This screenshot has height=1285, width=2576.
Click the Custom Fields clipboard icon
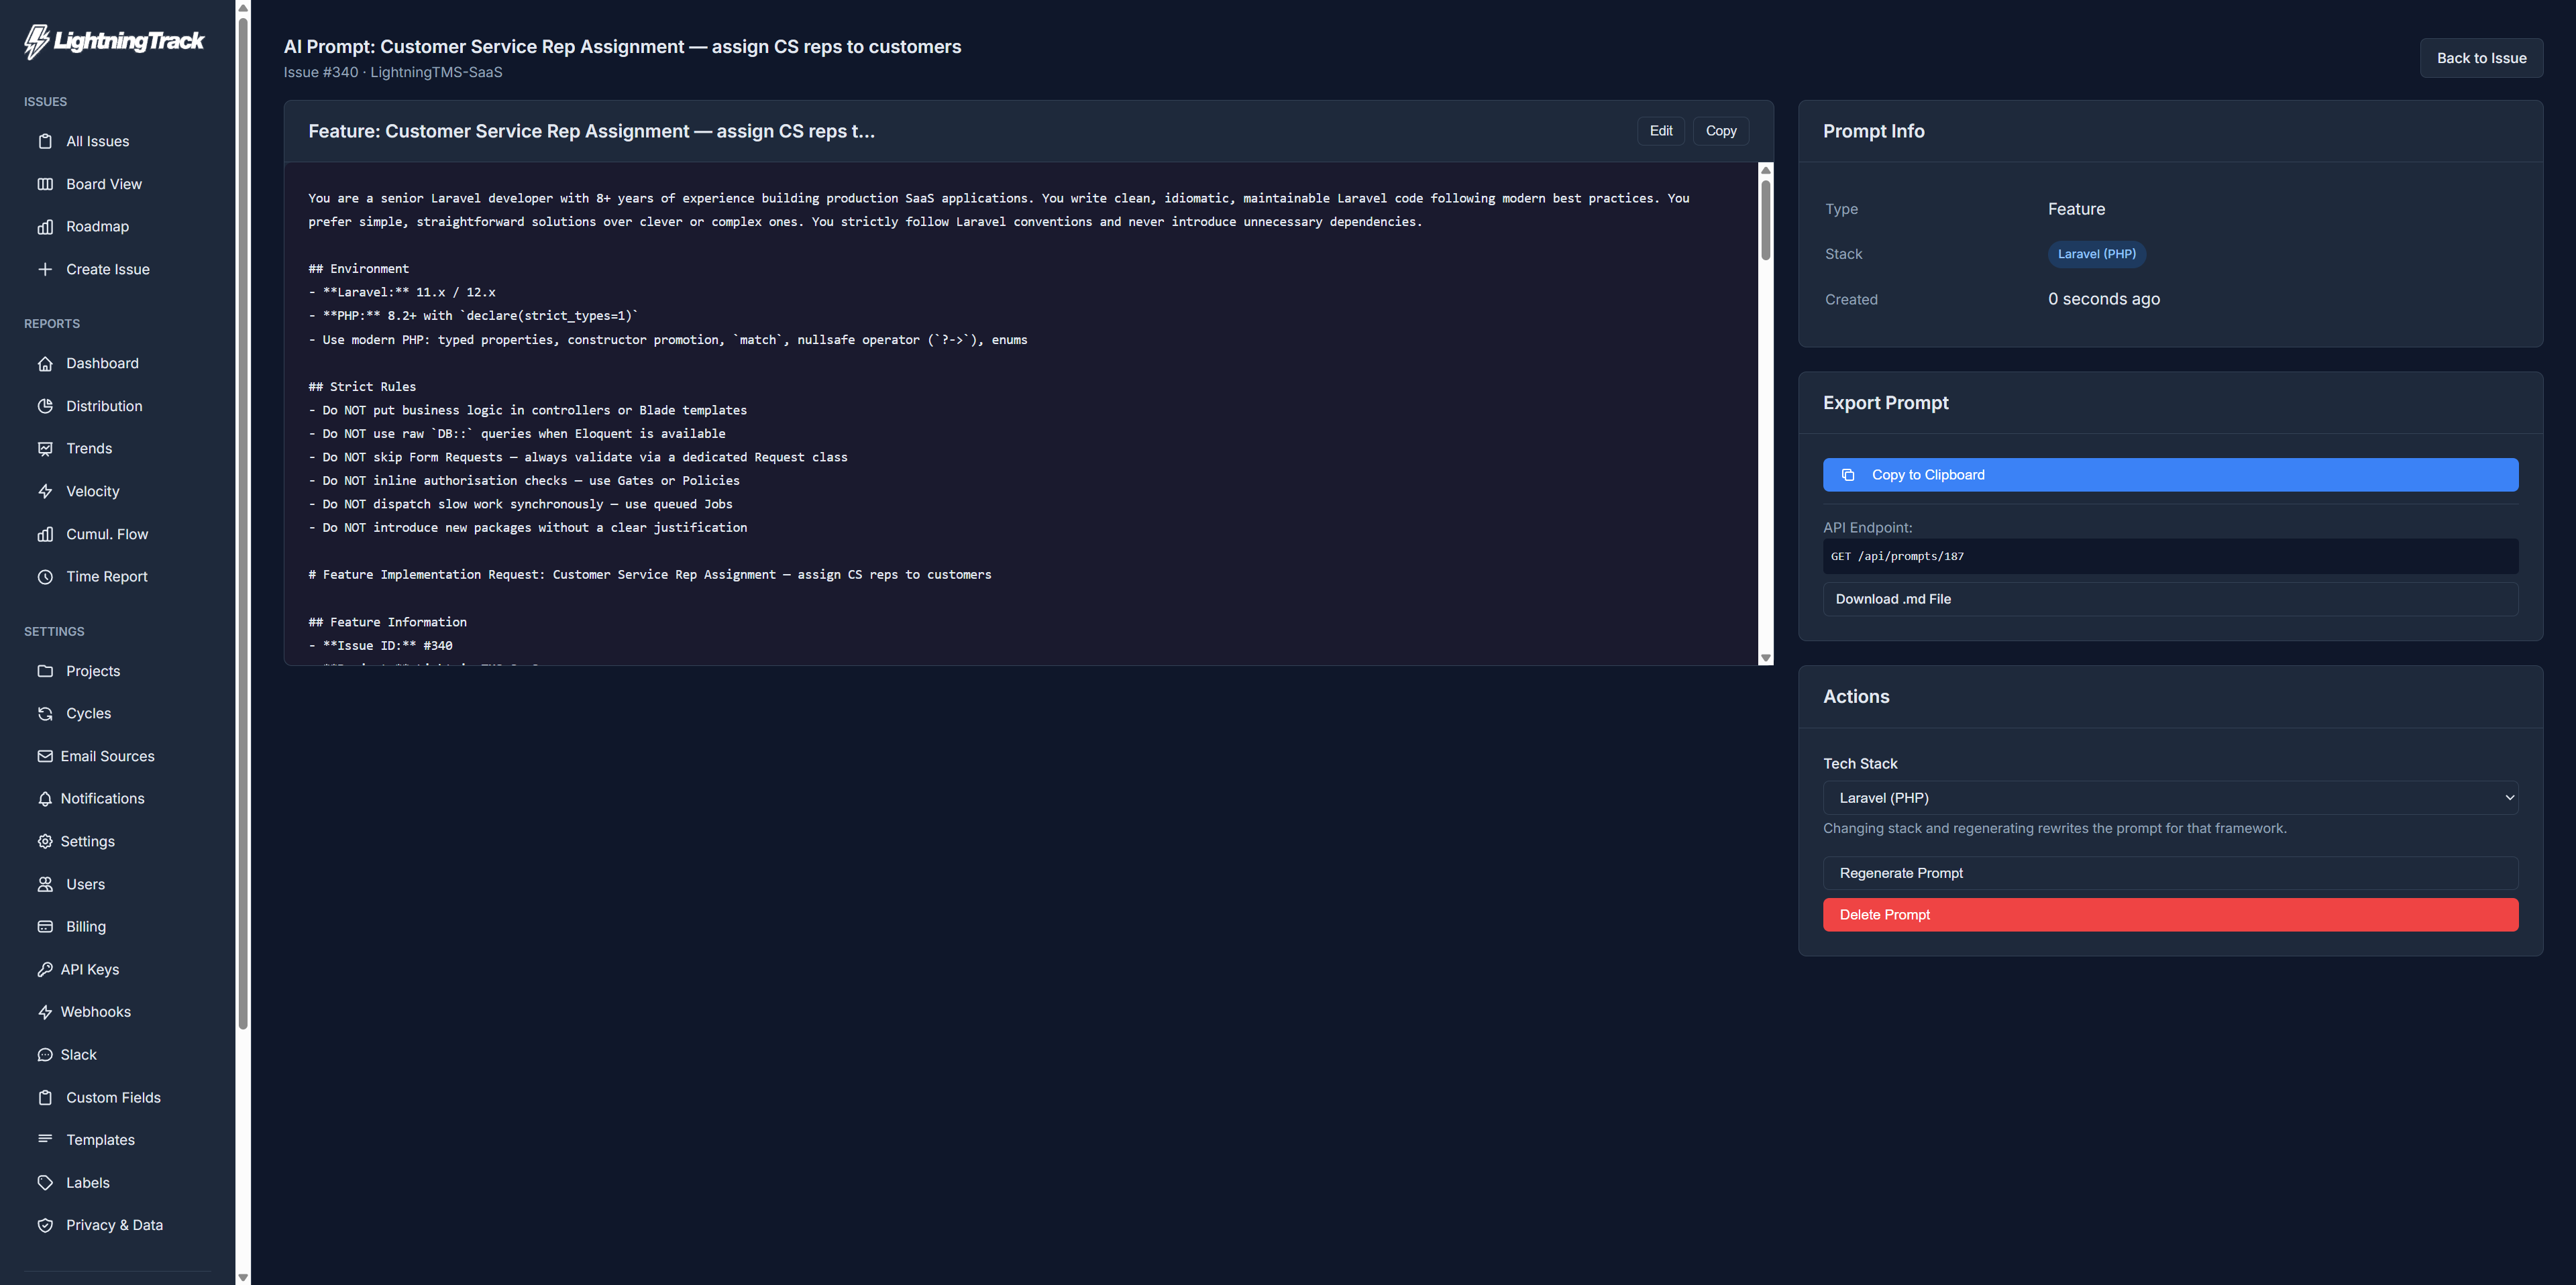tap(45, 1097)
